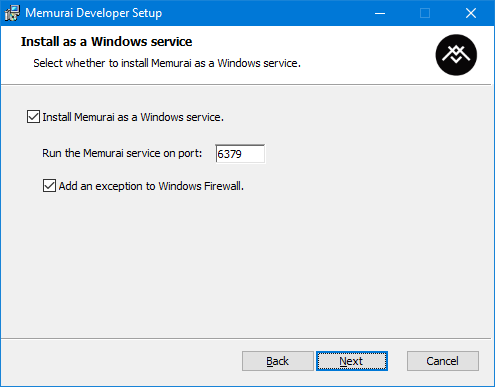Viewport: 495px width, 387px height.
Task: Click the horizontal separator above the buttons
Action: click(246, 339)
